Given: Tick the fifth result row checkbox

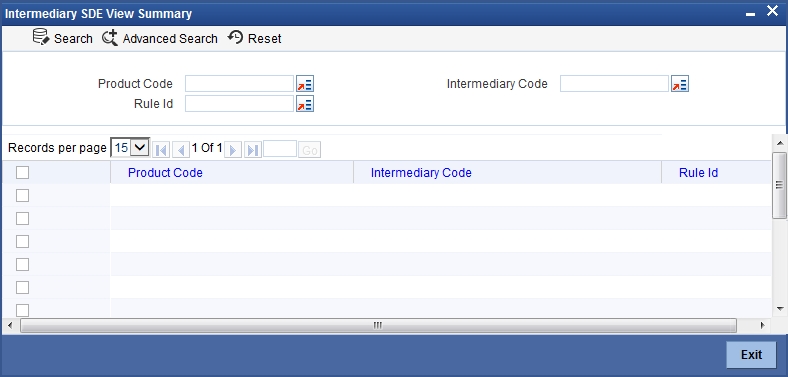Looking at the screenshot, I should (23, 288).
